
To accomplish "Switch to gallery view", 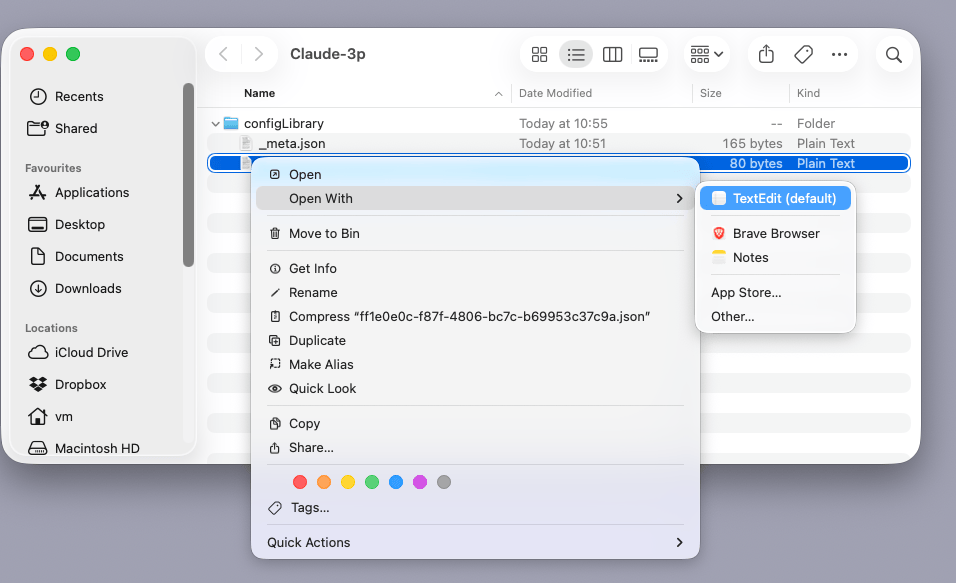I will click(648, 54).
